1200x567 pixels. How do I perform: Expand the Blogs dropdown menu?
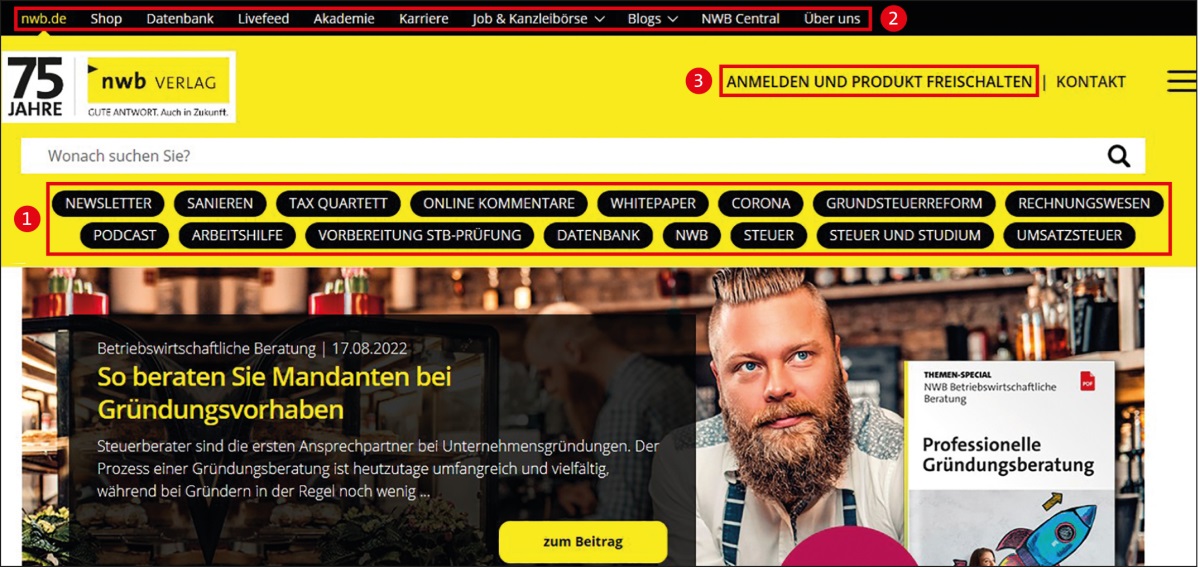[653, 18]
